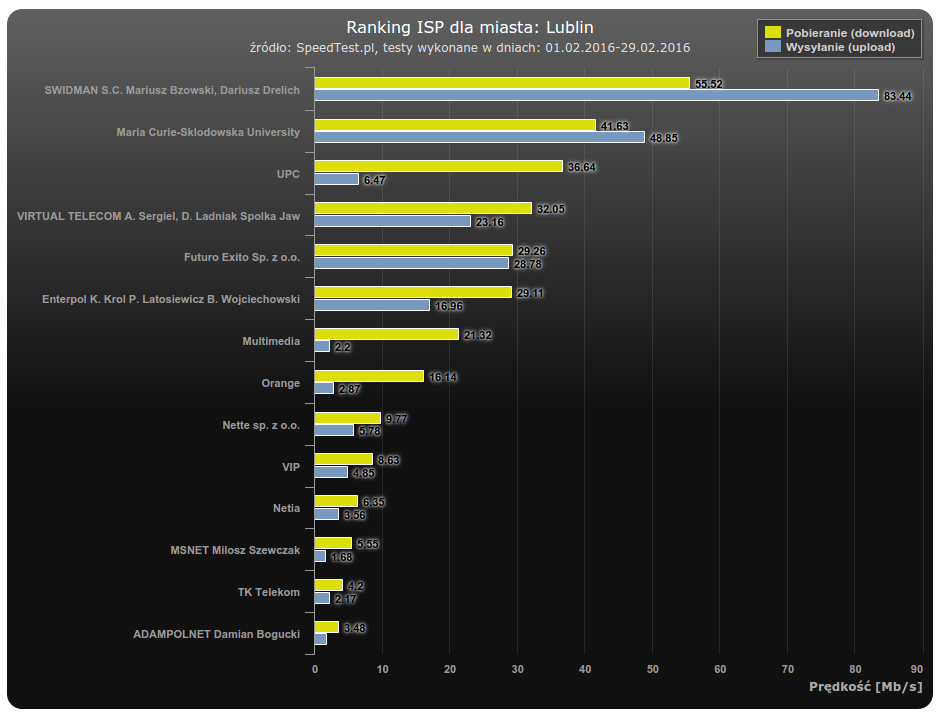Viewport: 938px width, 725px height.
Task: Select the TK Telekom label
Action: click(269, 592)
